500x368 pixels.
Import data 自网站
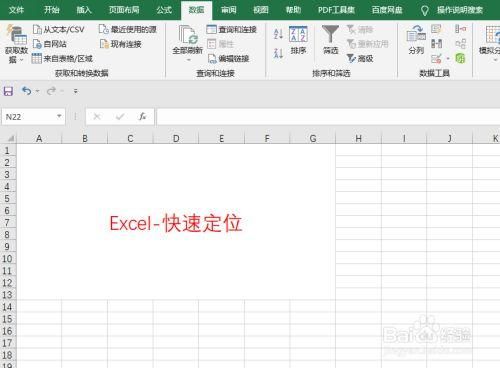point(50,44)
